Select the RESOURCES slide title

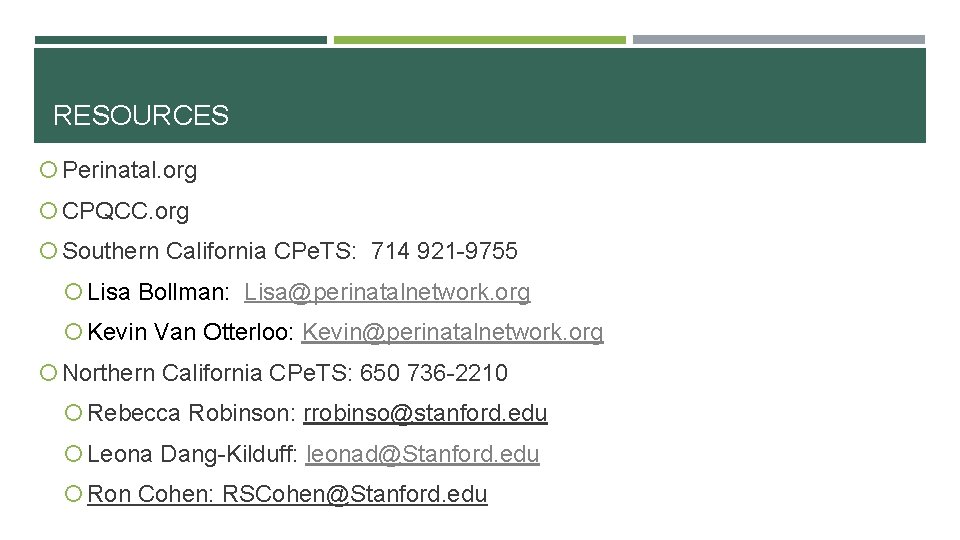[141, 116]
